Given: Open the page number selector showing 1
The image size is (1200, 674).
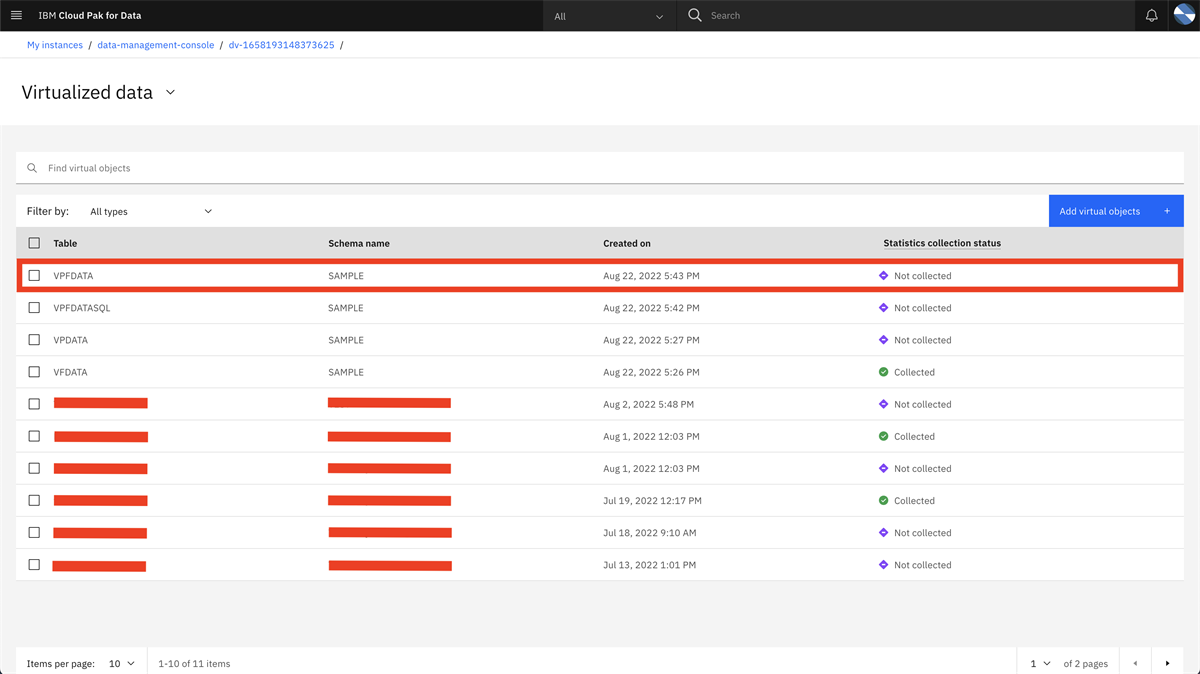Looking at the screenshot, I should coord(1040,662).
